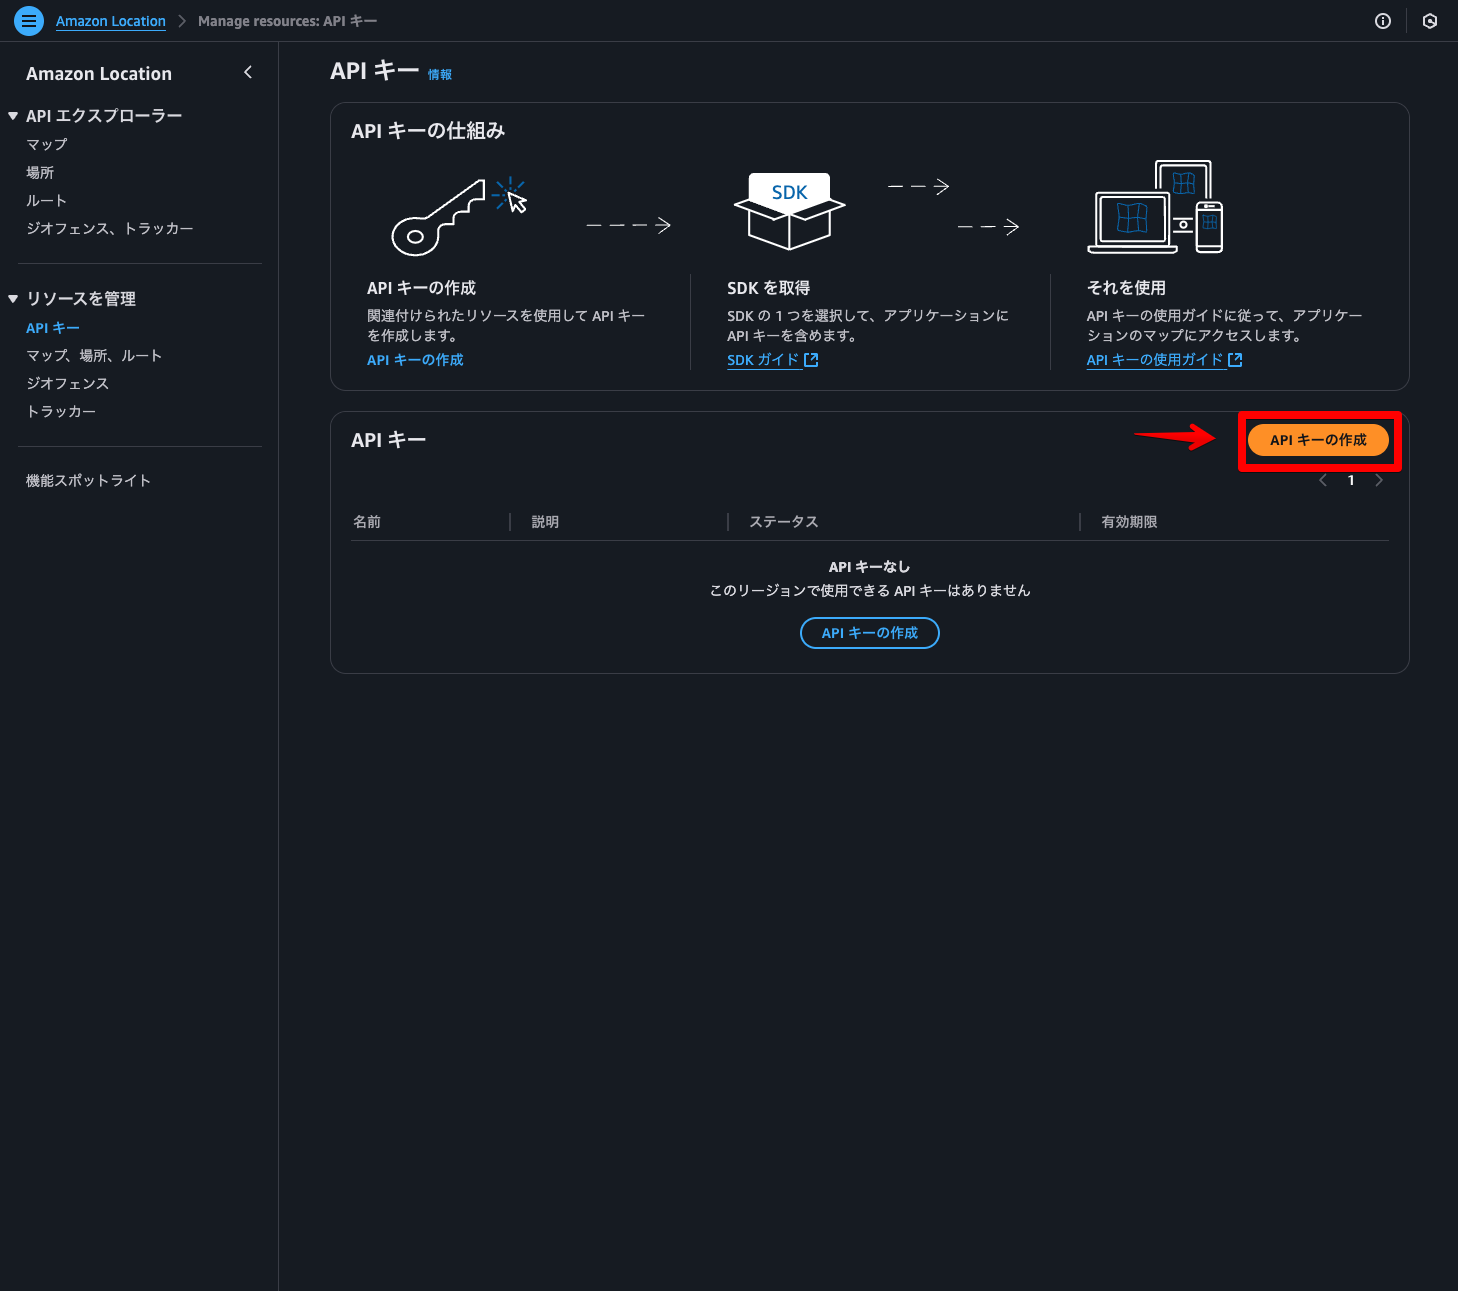Select page 1 in pagination
Screen dimensions: 1458x1291
pyautogui.click(x=1351, y=481)
